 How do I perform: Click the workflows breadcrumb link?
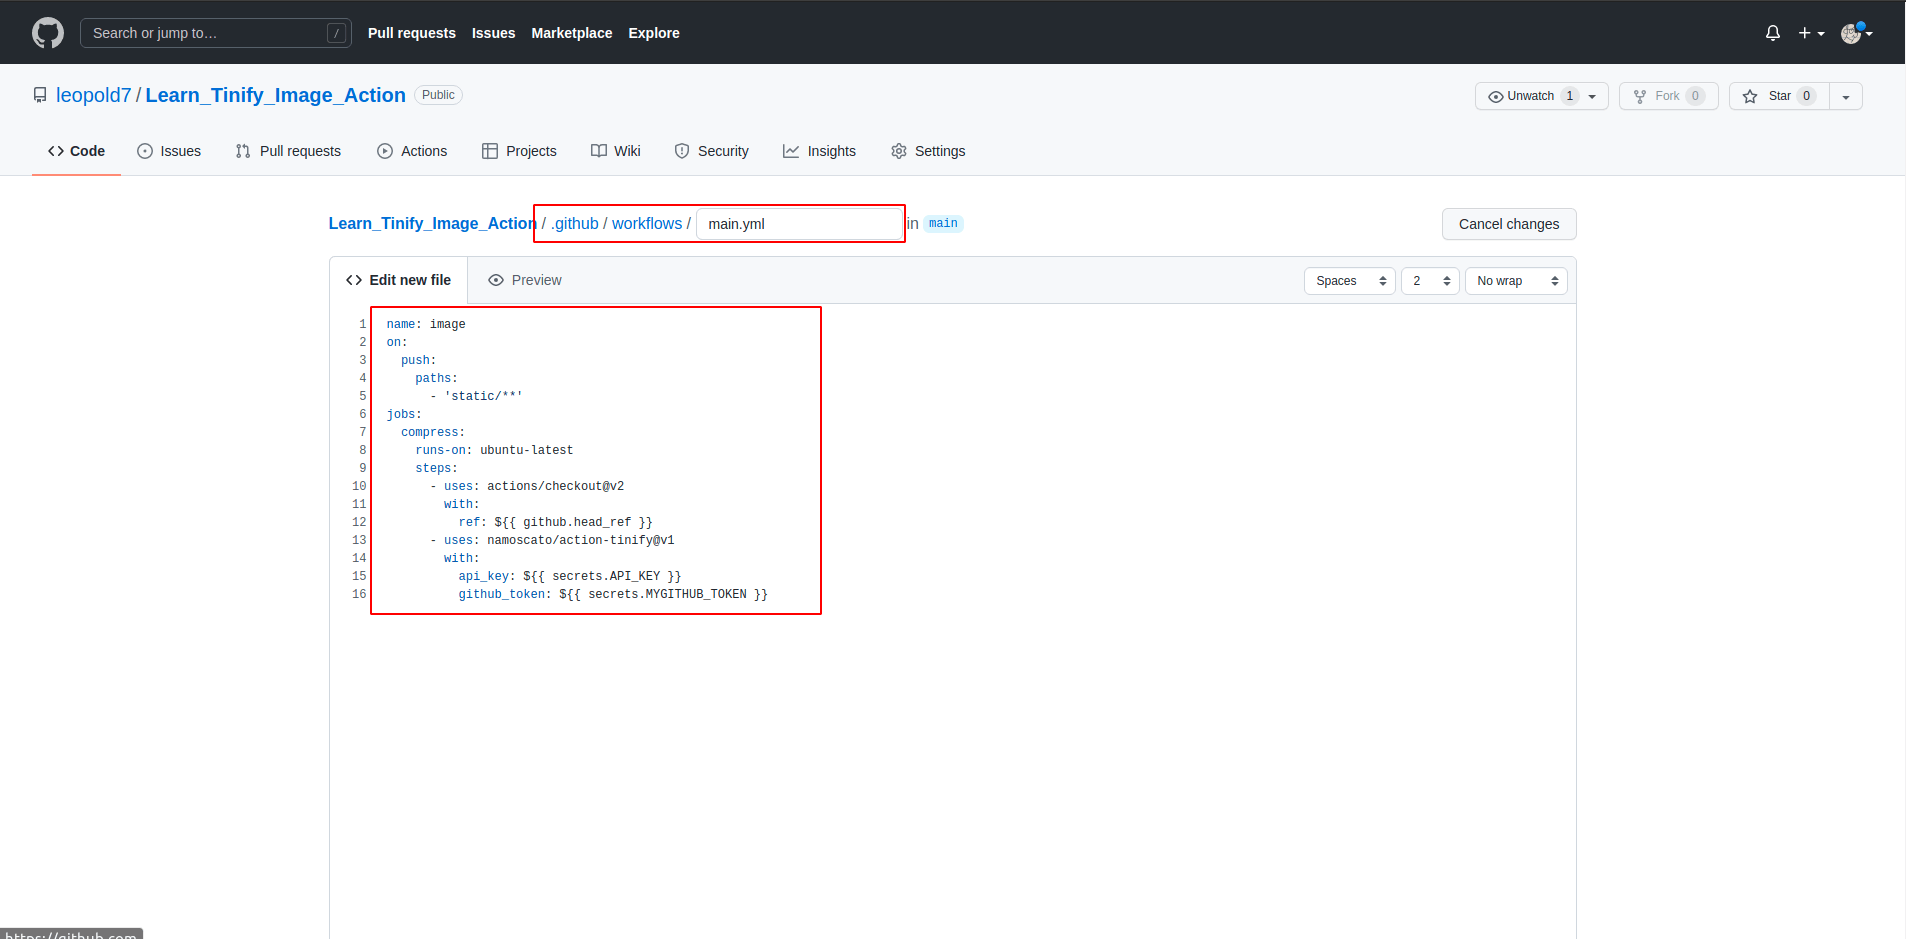(646, 224)
